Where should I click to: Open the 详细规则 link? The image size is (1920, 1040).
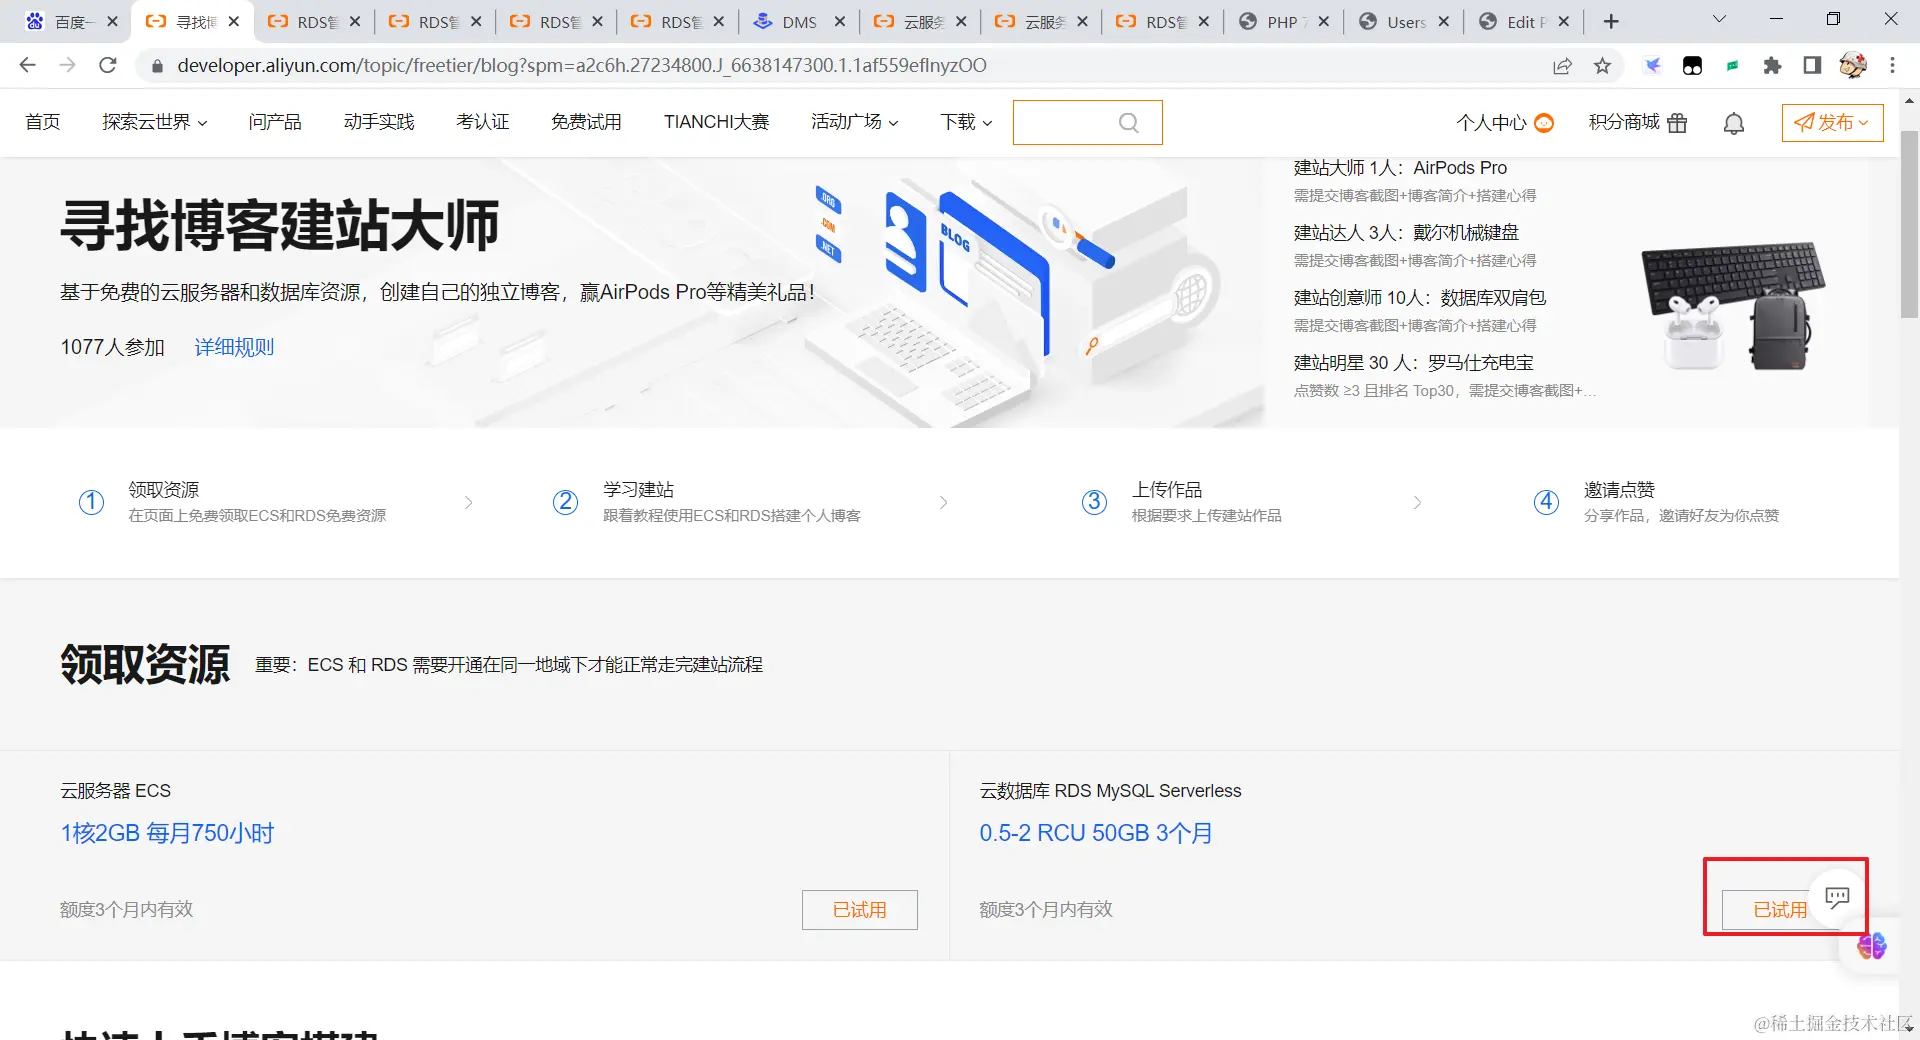pos(234,347)
